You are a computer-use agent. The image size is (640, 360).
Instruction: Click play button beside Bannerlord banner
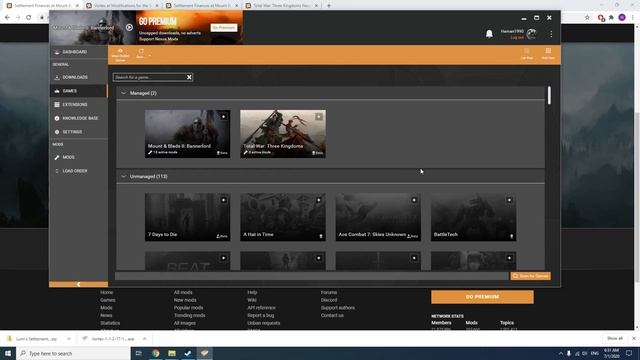[129, 27]
